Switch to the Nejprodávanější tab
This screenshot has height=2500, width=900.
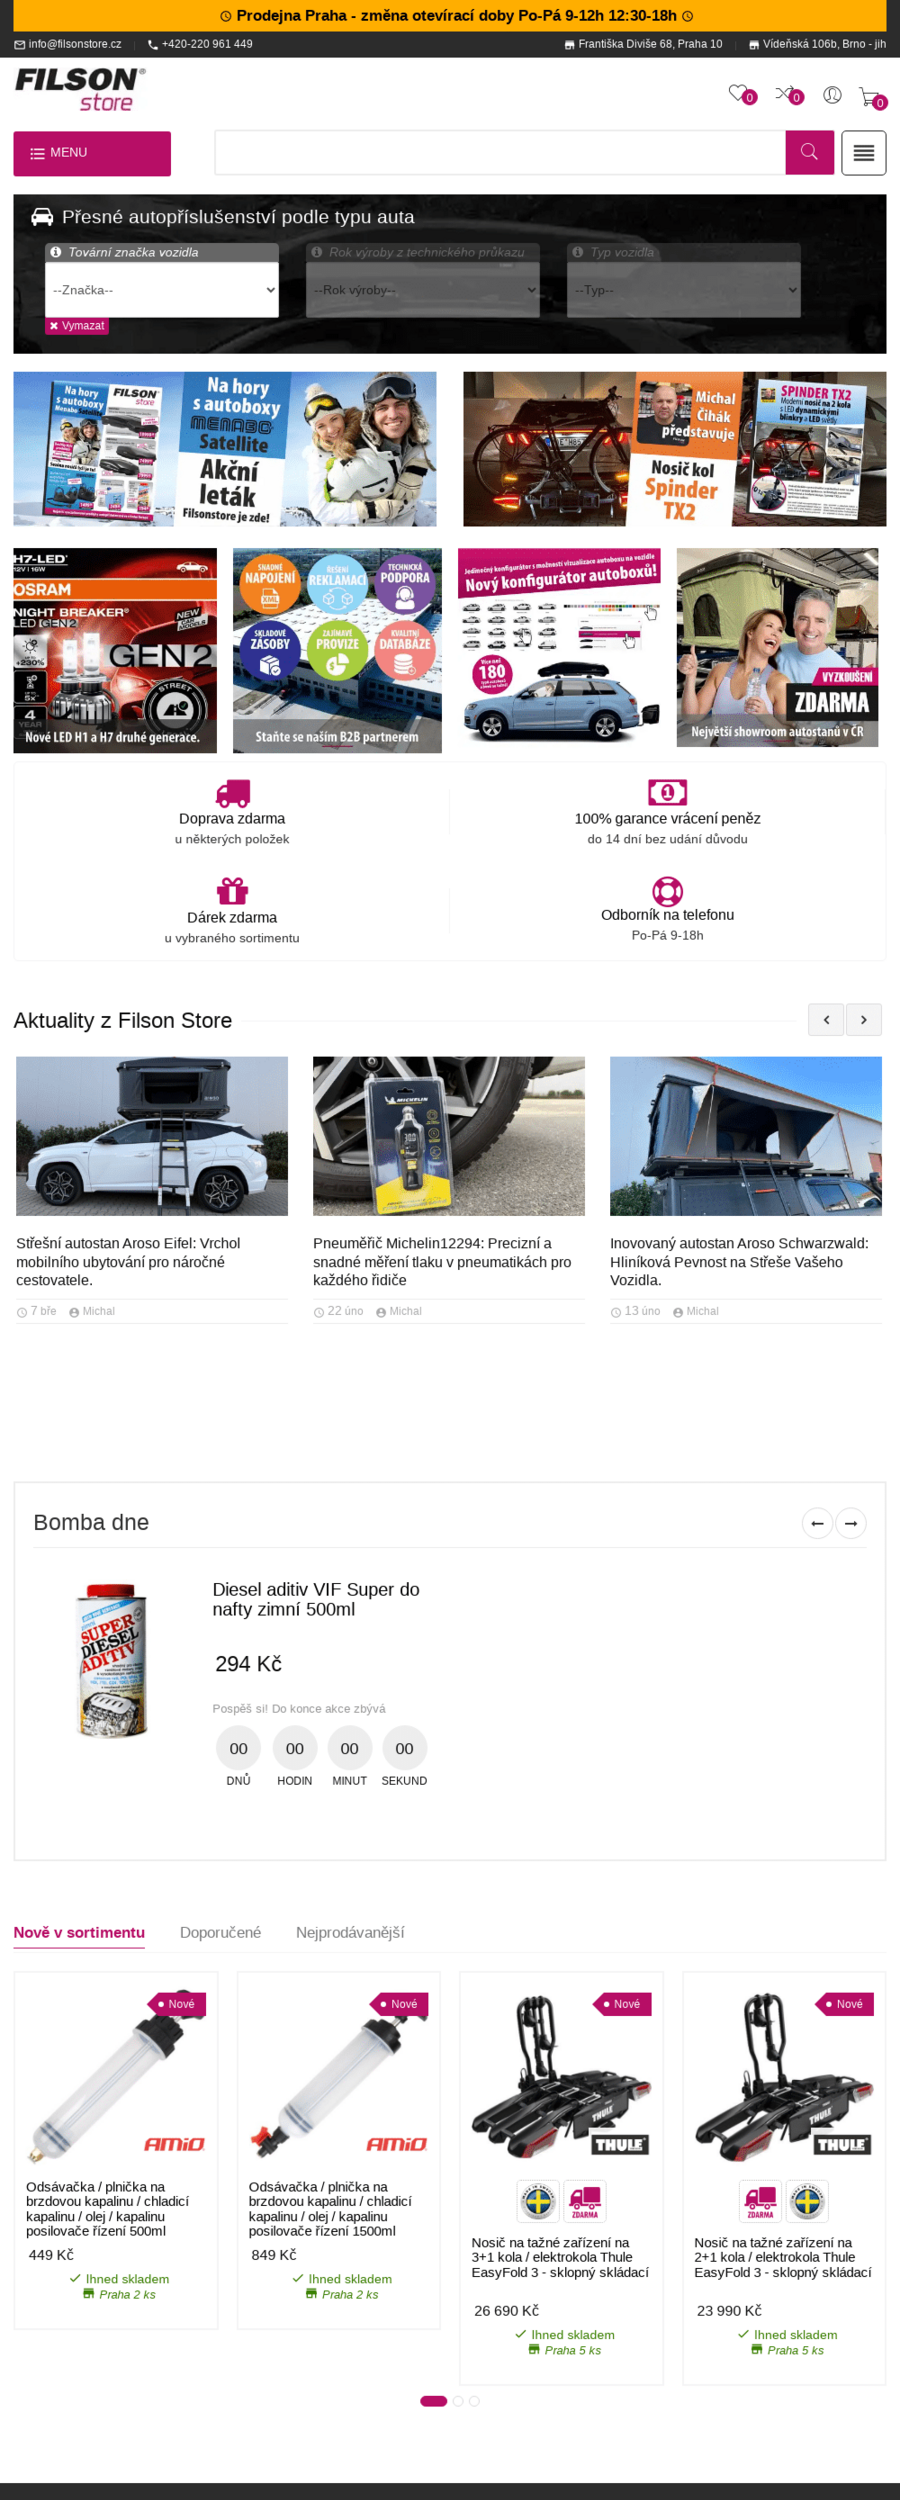(x=350, y=1932)
